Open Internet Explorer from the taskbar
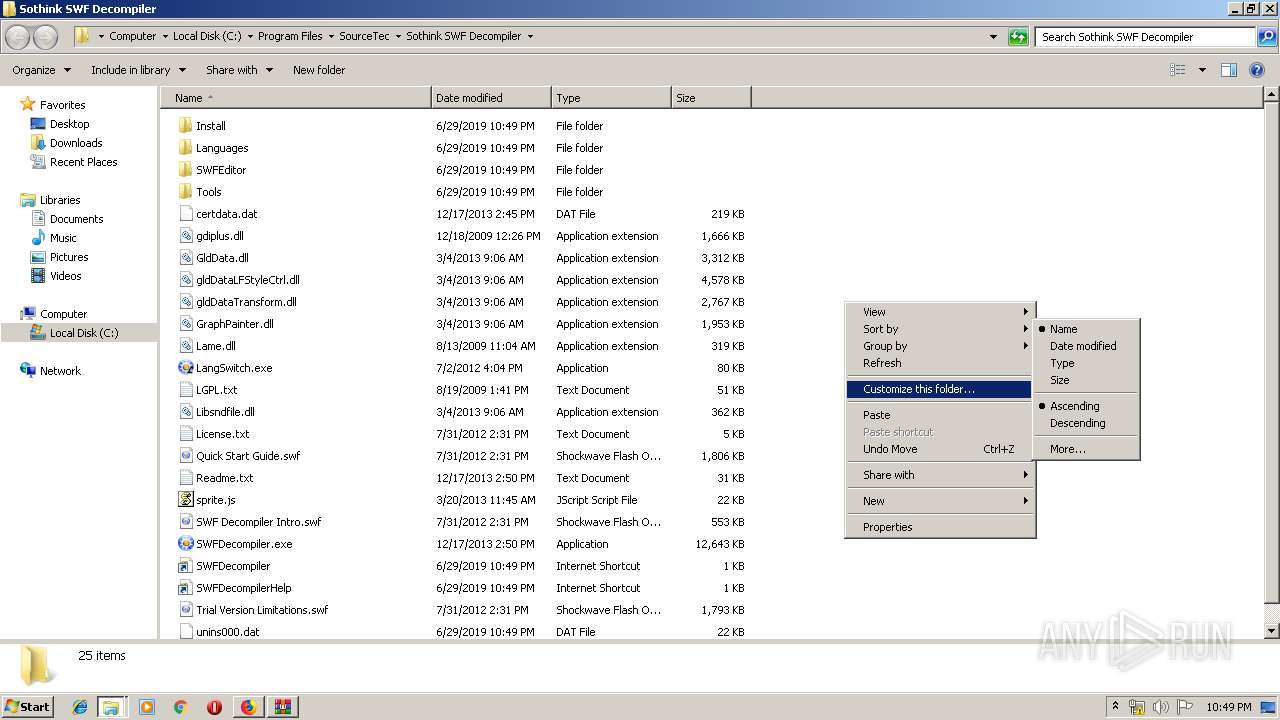The width and height of the screenshot is (1280, 720). 80,707
